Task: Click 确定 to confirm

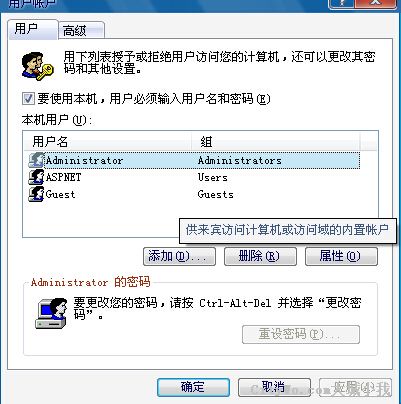Action: coord(193,387)
